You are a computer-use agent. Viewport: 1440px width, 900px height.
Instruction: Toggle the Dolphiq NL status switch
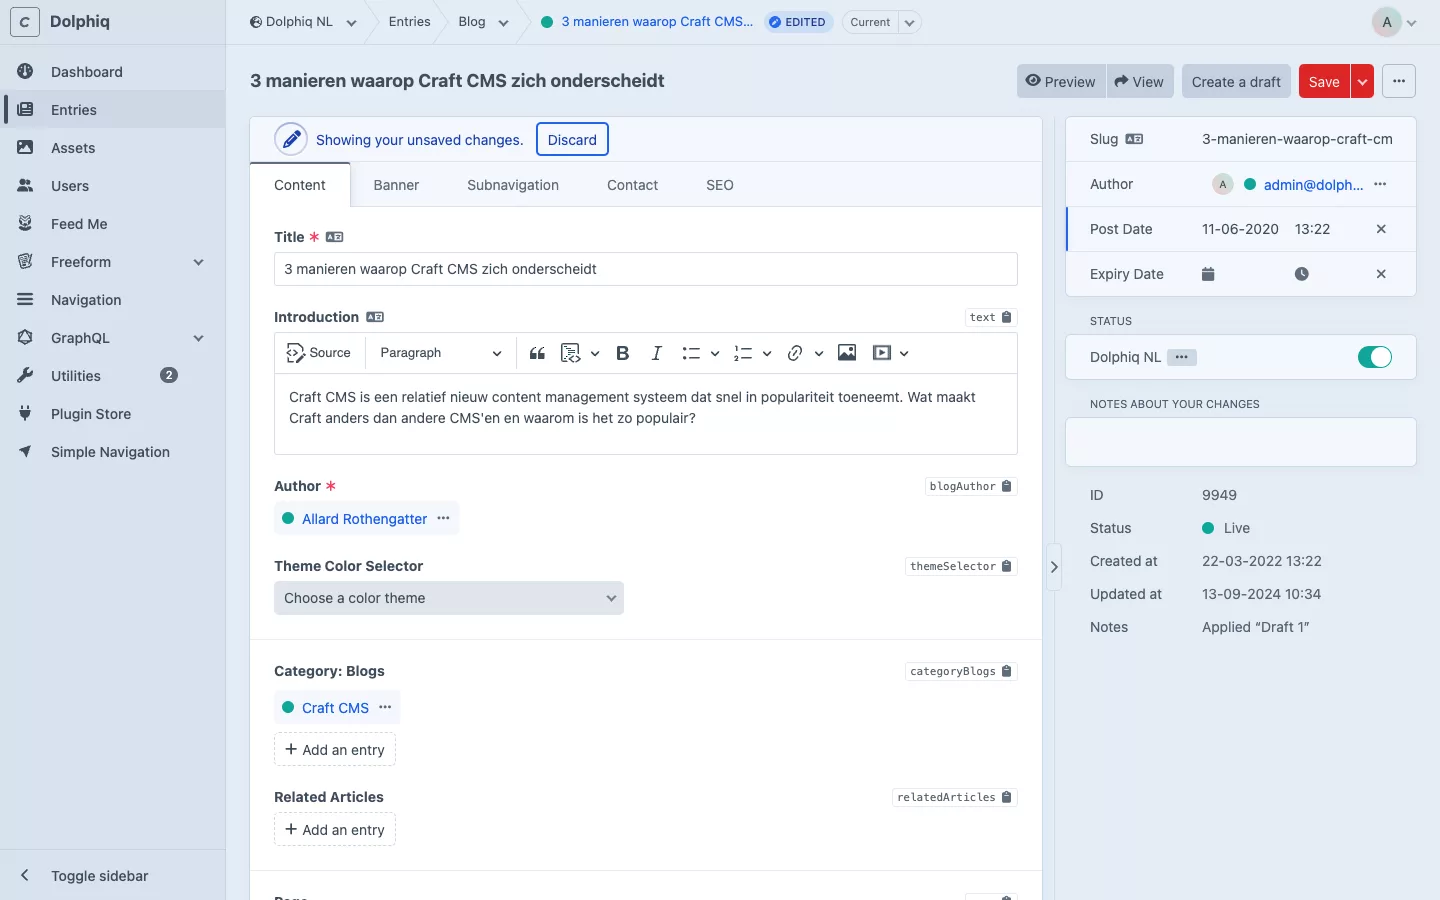(x=1374, y=357)
